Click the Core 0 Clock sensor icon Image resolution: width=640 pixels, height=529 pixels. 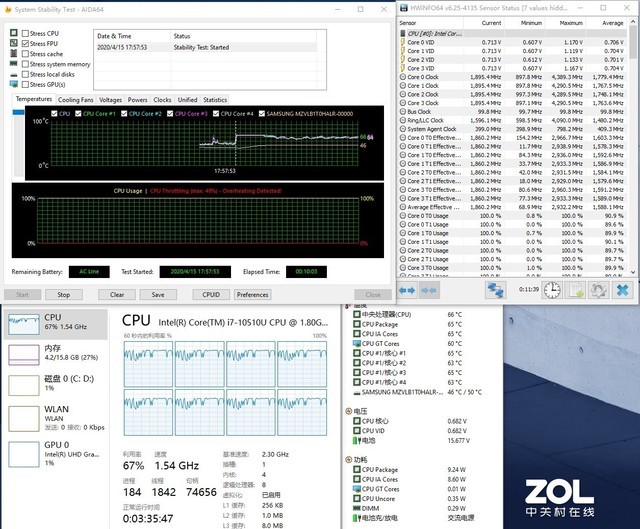(x=403, y=77)
